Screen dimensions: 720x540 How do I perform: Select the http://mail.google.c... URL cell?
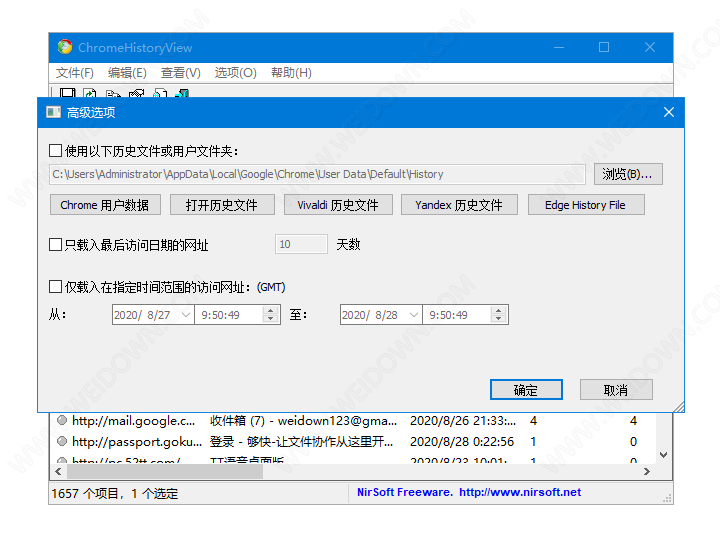coord(134,421)
